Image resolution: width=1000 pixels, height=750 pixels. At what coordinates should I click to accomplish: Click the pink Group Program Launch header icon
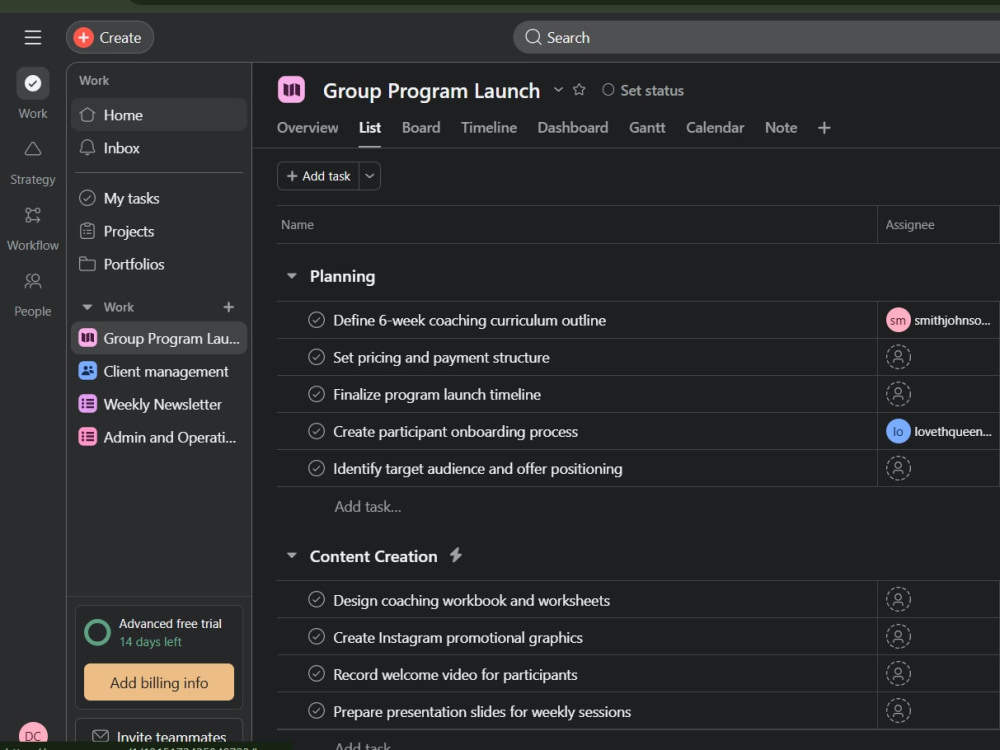click(x=291, y=90)
